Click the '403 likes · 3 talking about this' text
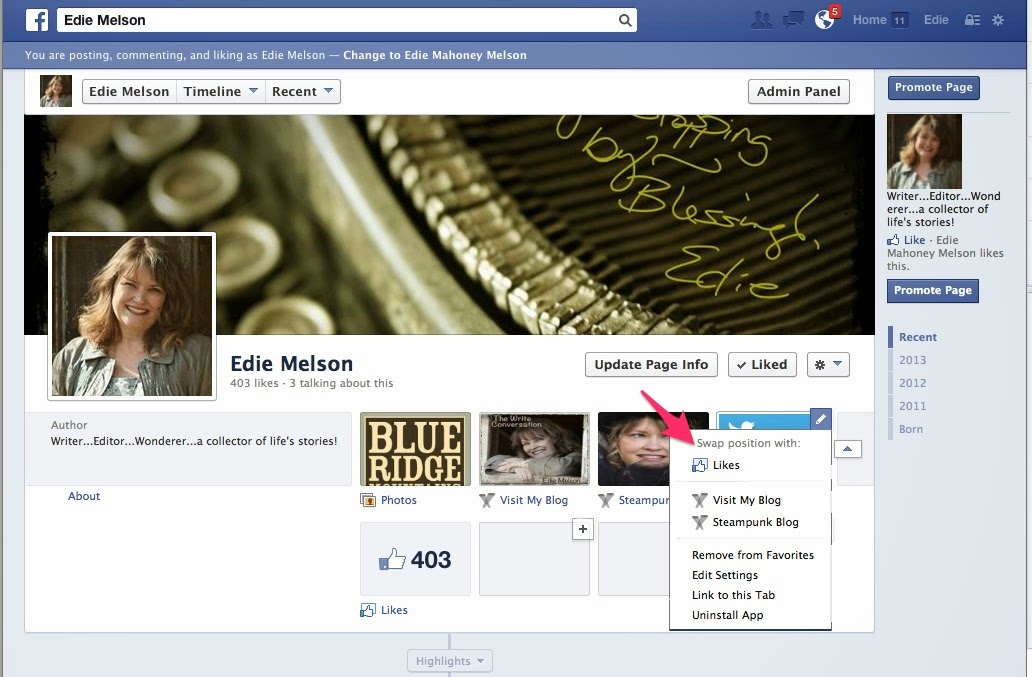The image size is (1032, 677). 311,383
